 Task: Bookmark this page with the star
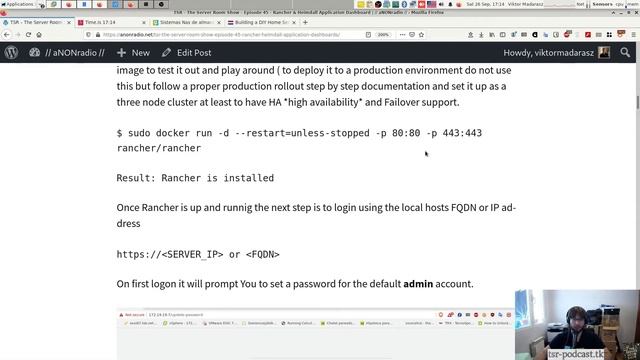tap(421, 35)
